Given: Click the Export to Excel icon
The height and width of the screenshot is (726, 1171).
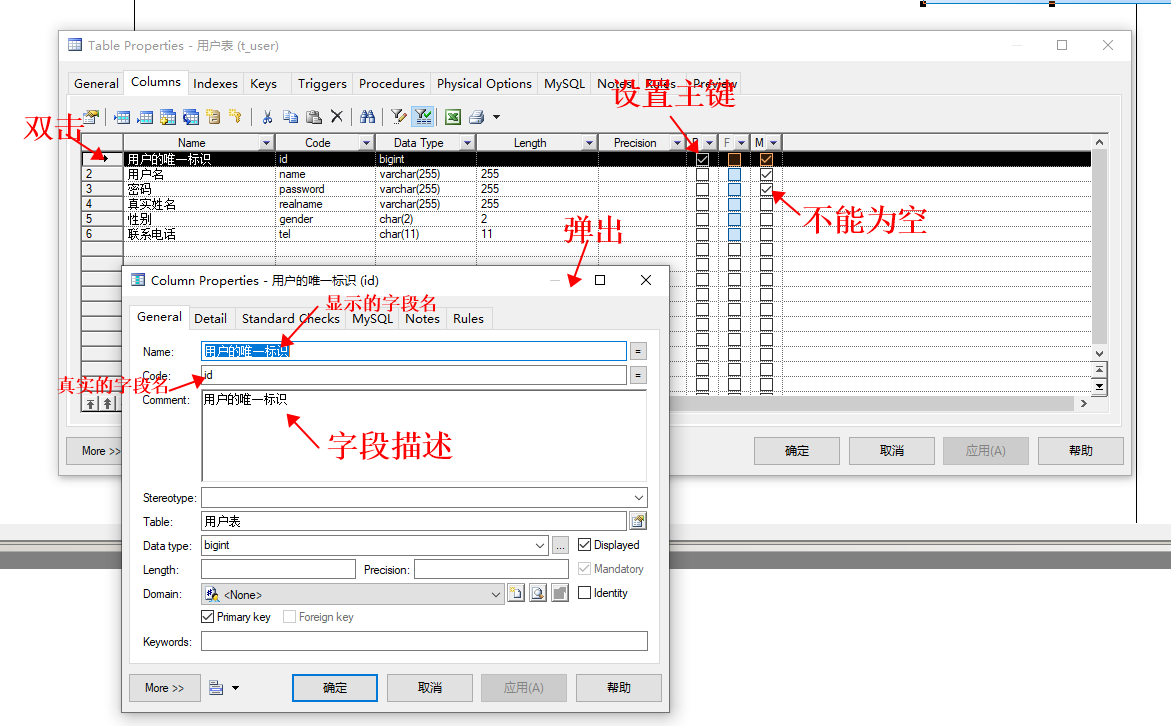Looking at the screenshot, I should tap(453, 117).
